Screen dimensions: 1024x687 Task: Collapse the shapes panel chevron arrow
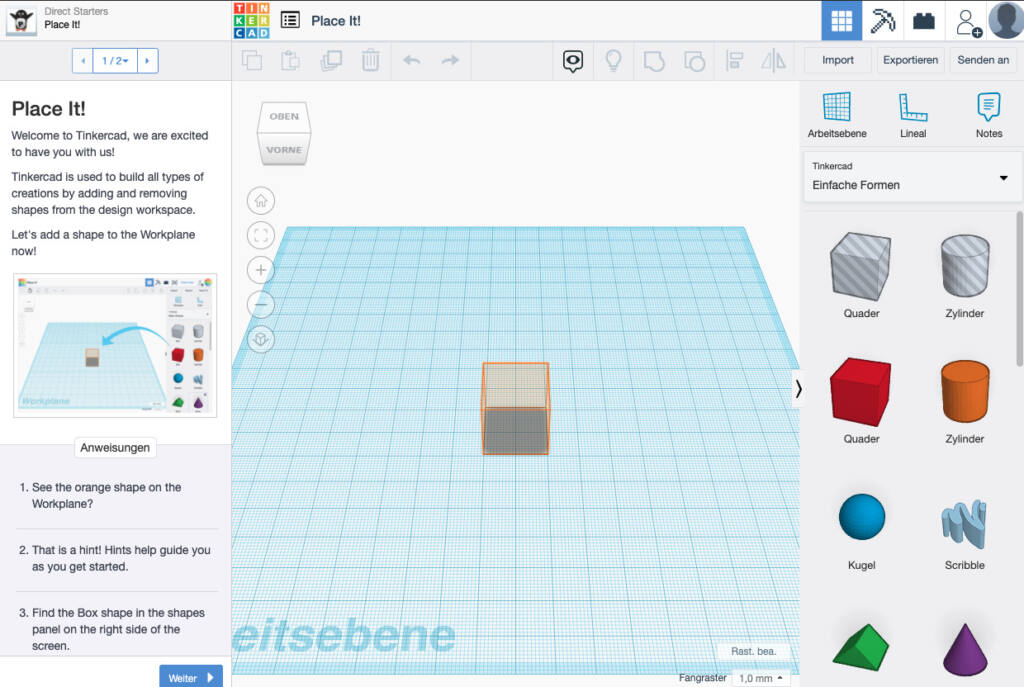pos(798,389)
